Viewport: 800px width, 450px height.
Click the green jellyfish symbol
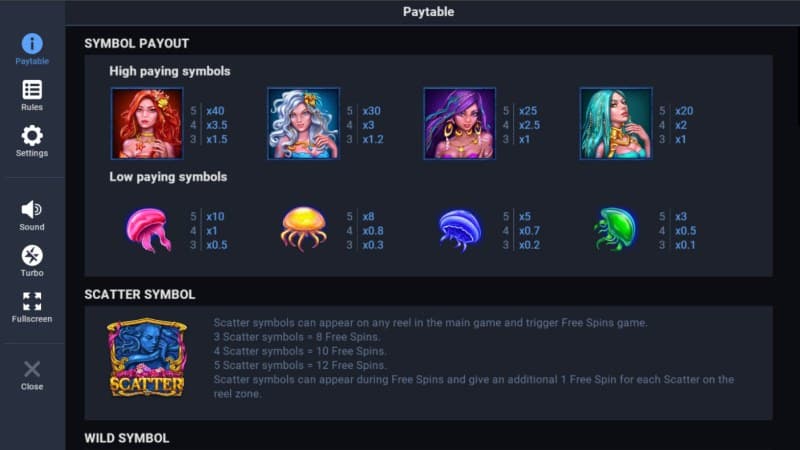tap(615, 229)
